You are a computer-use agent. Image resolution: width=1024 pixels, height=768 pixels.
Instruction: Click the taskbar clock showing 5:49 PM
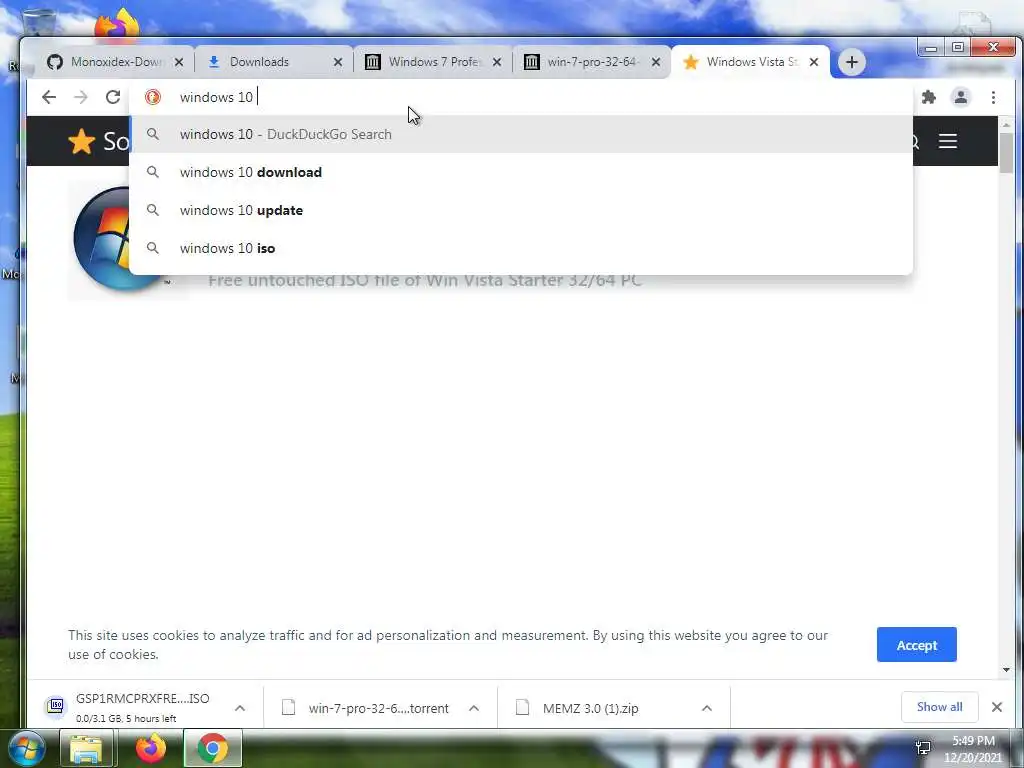[973, 749]
